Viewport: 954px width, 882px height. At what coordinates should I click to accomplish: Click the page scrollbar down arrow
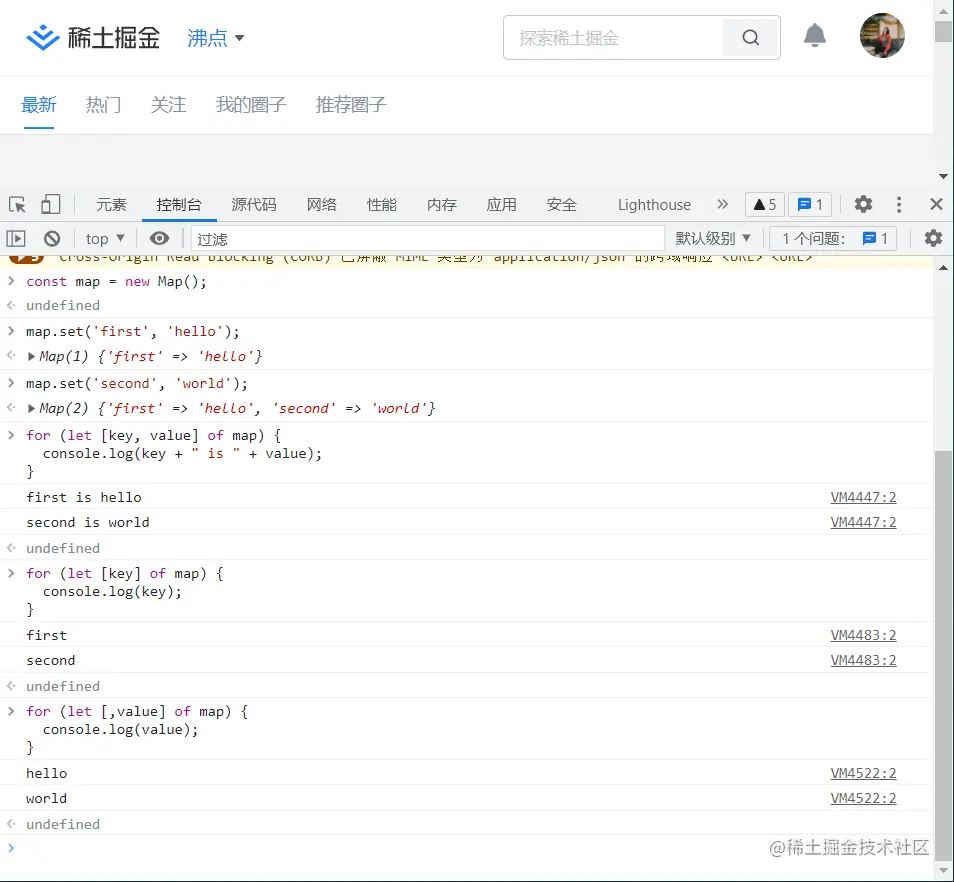pos(943,176)
